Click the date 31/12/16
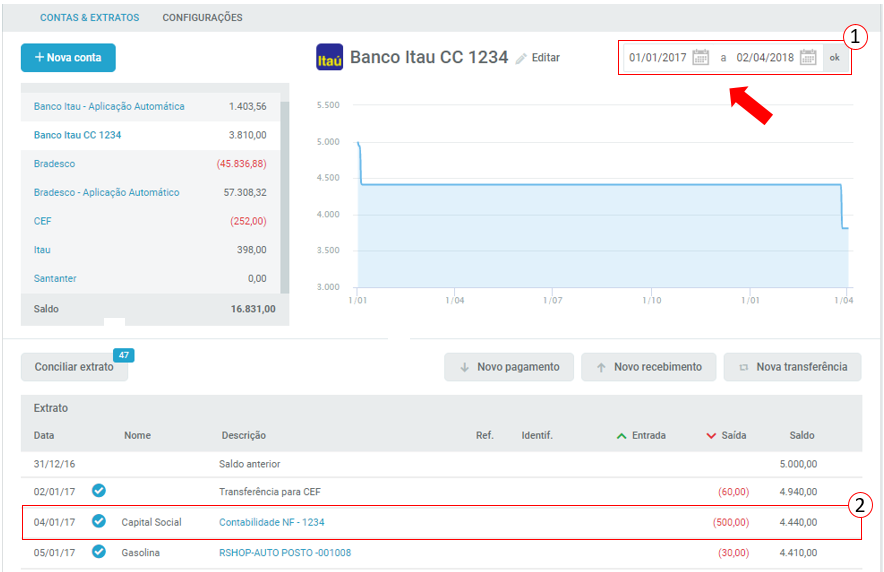884x572 pixels. pyautogui.click(x=54, y=464)
